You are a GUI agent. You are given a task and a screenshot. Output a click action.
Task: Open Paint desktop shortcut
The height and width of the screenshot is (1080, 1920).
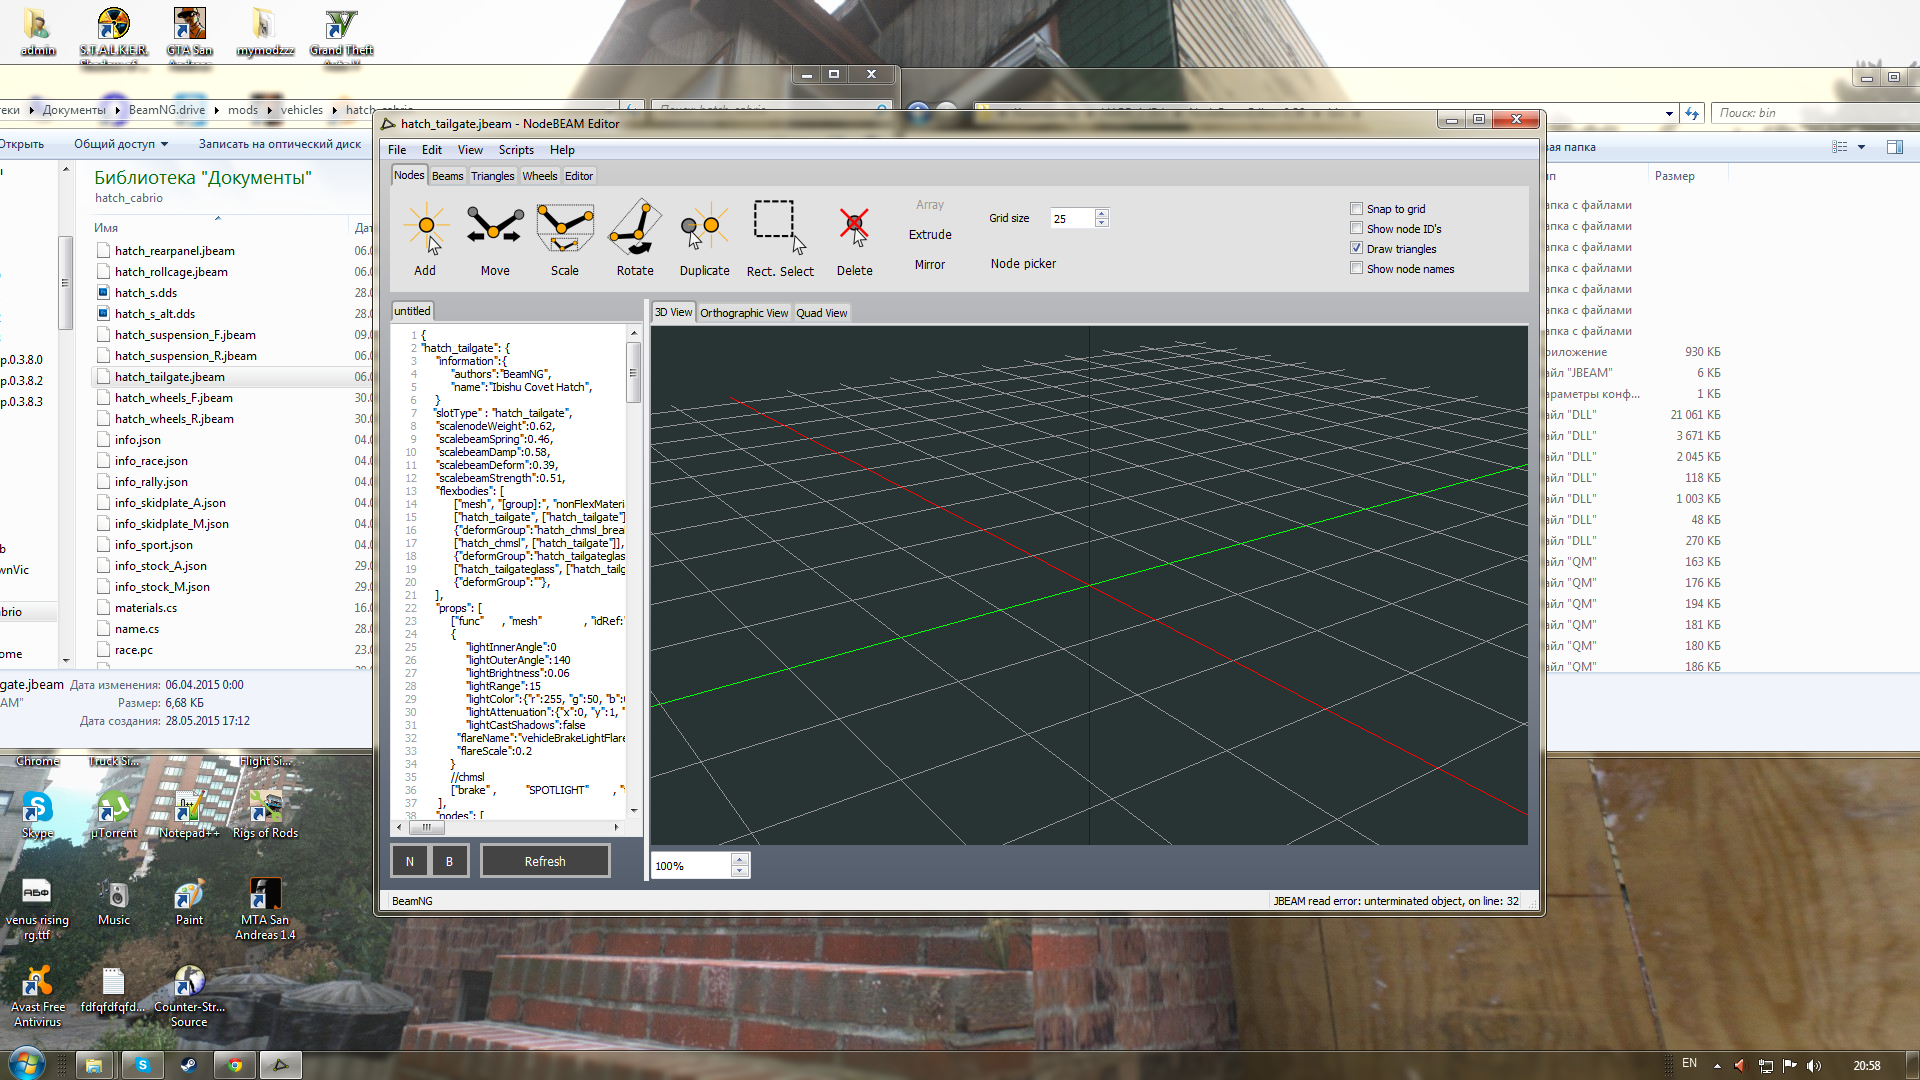pyautogui.click(x=189, y=902)
